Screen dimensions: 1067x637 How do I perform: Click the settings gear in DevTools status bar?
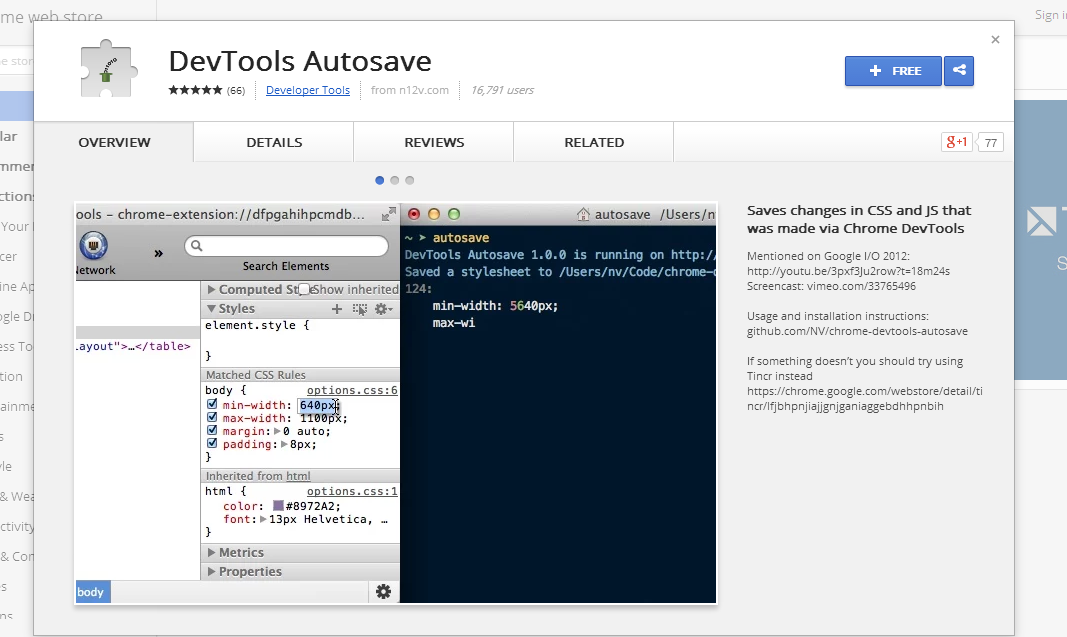pyautogui.click(x=383, y=592)
